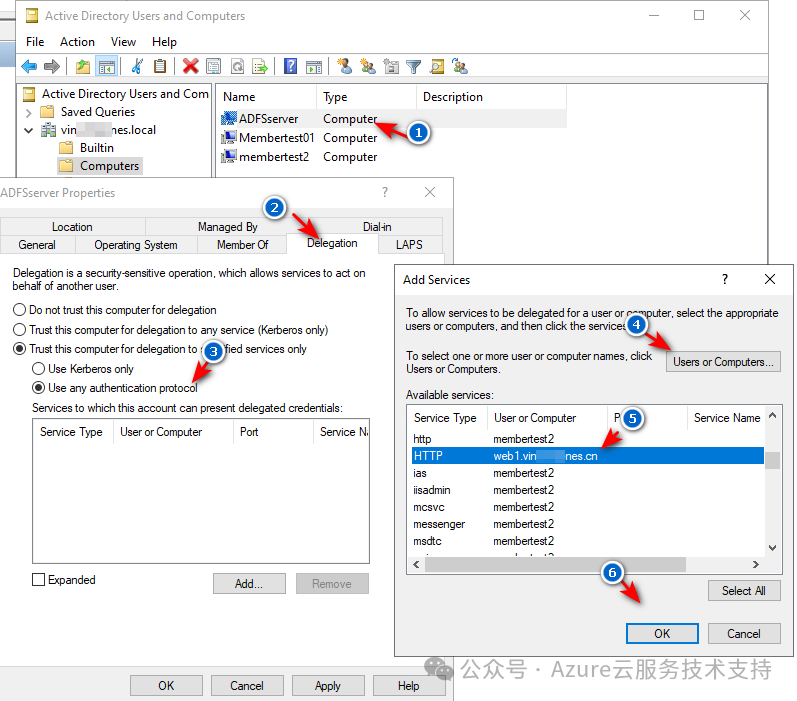Click Add to group toolbar icon
Viewport: 797px width, 701px height.
(x=460, y=66)
